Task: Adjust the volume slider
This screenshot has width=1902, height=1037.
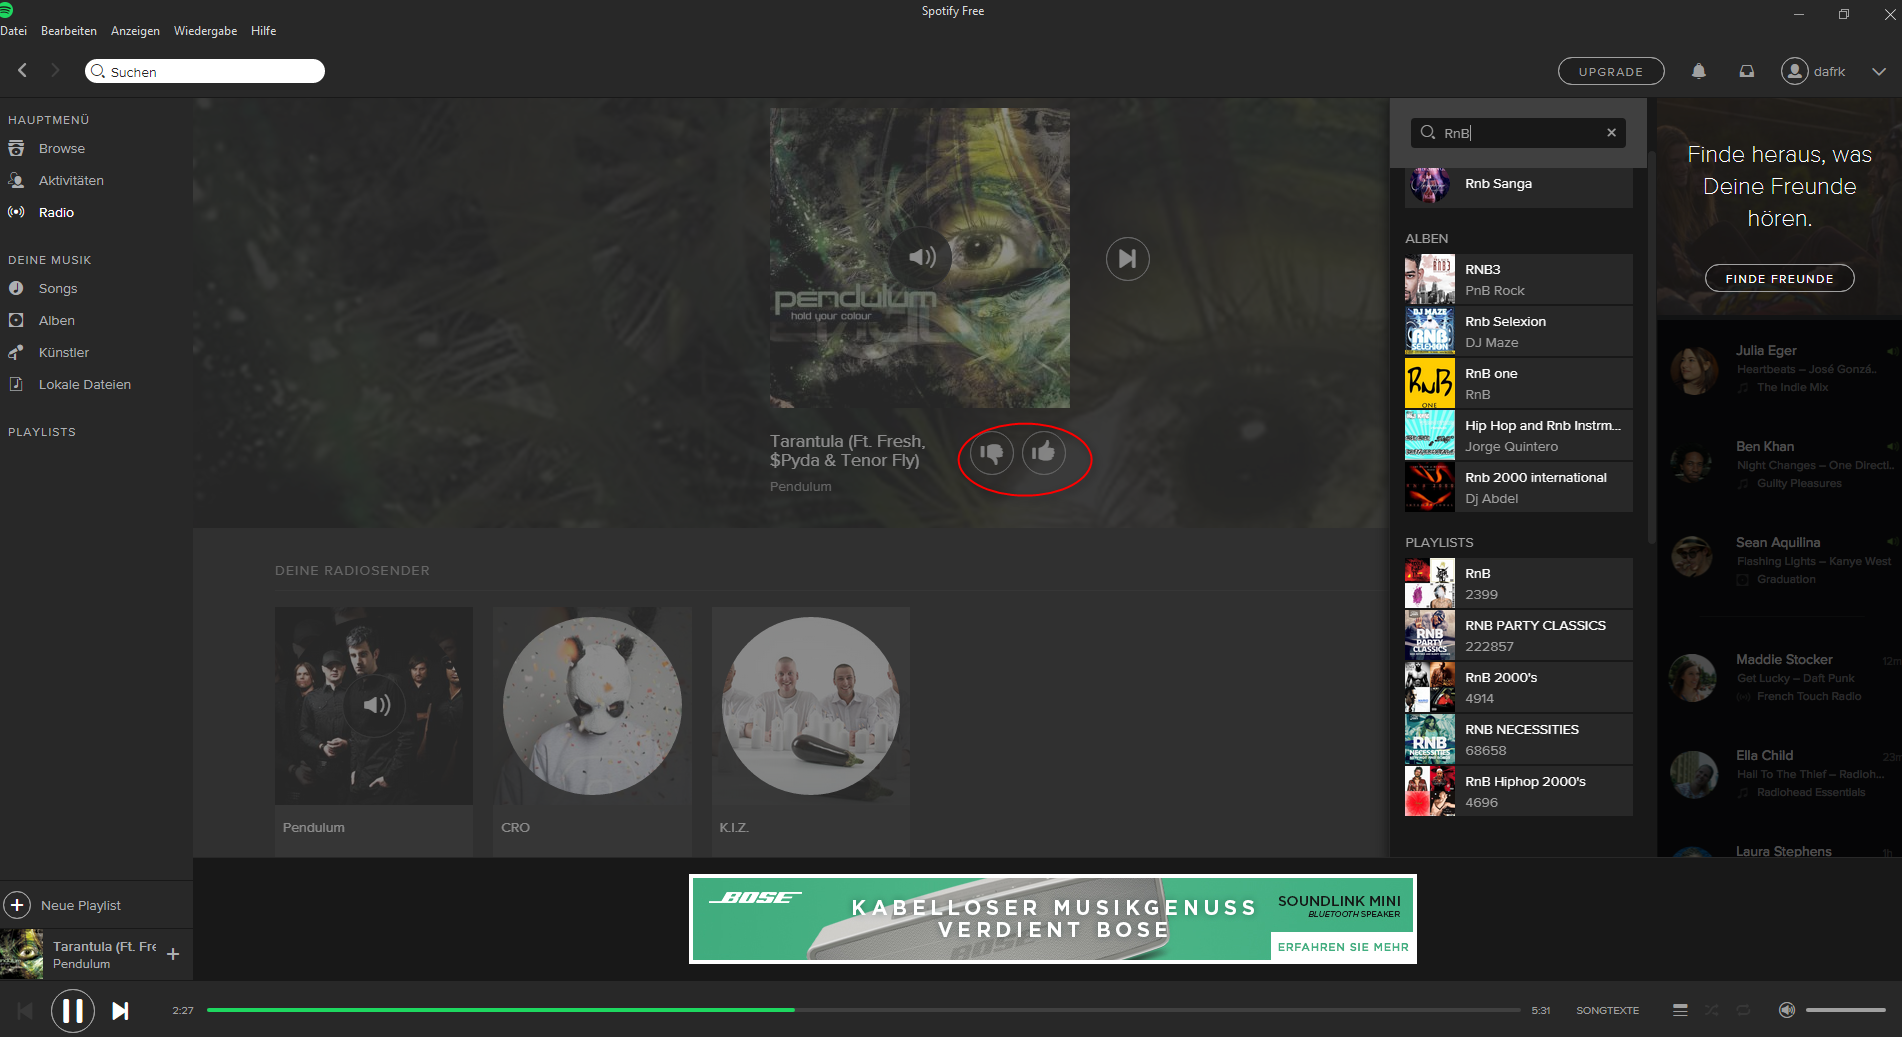Action: pyautogui.click(x=1845, y=1010)
